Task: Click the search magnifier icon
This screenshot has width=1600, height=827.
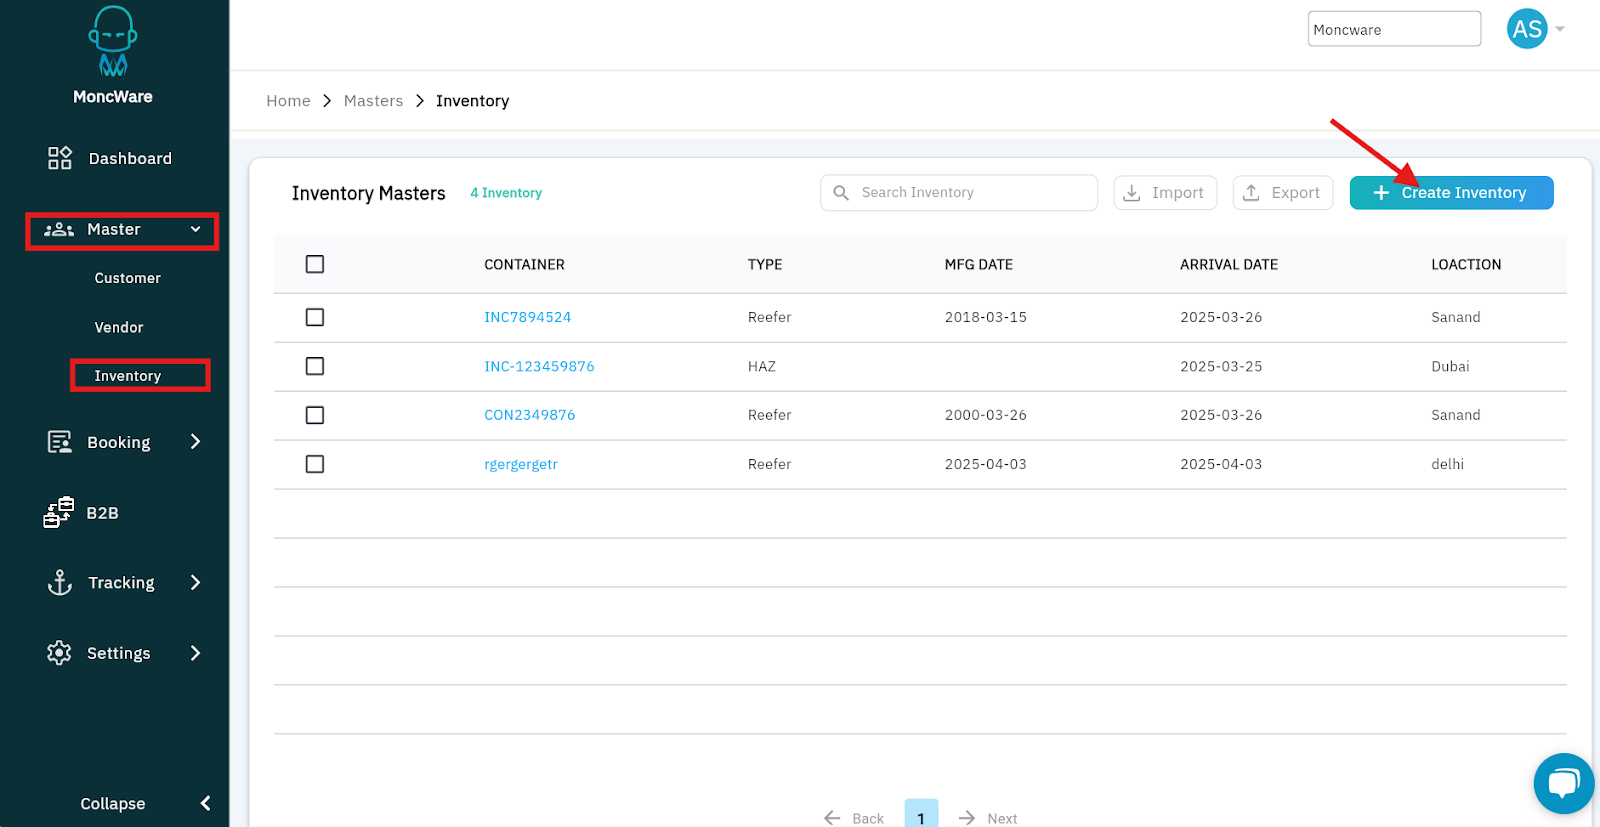Action: coord(841,192)
